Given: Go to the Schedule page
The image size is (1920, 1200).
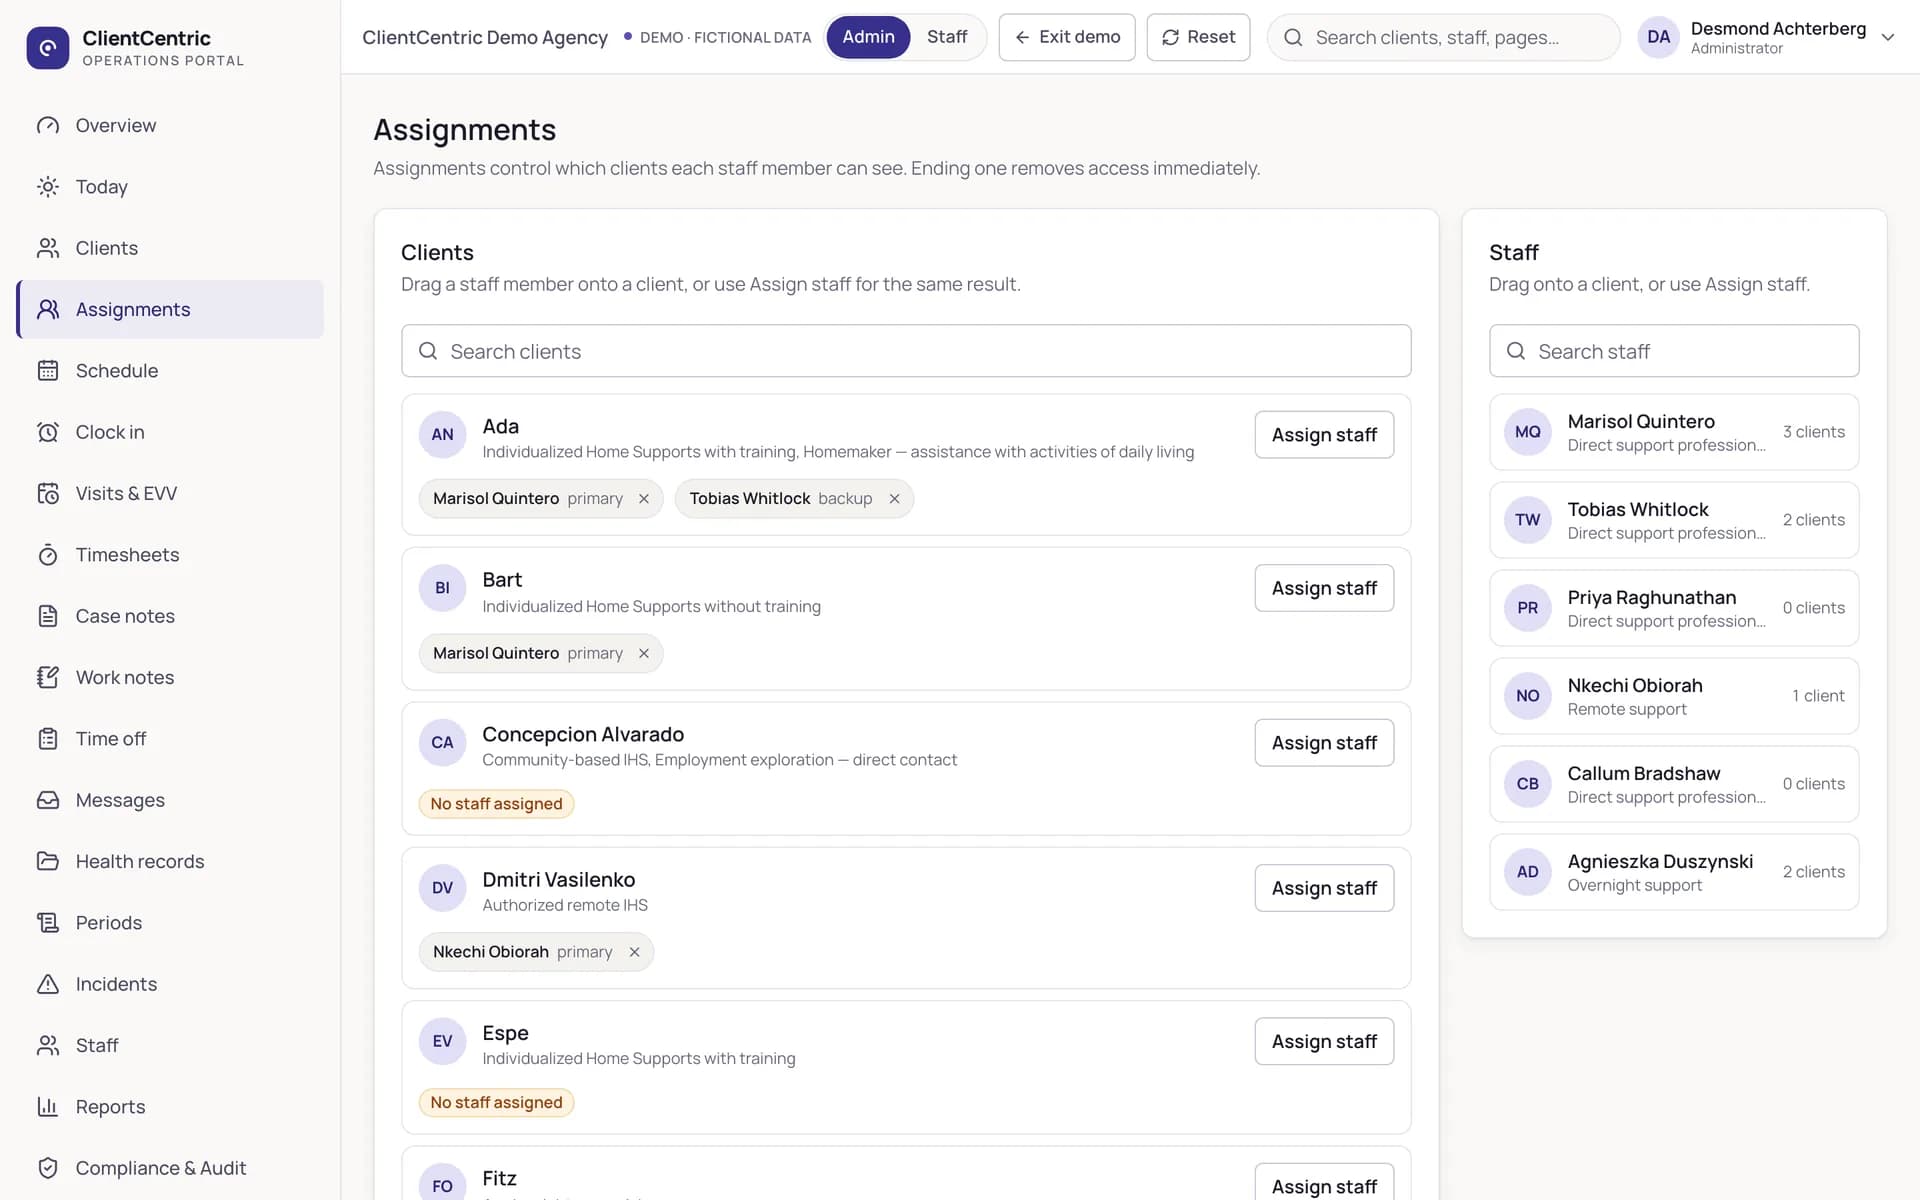Looking at the screenshot, I should coord(170,371).
